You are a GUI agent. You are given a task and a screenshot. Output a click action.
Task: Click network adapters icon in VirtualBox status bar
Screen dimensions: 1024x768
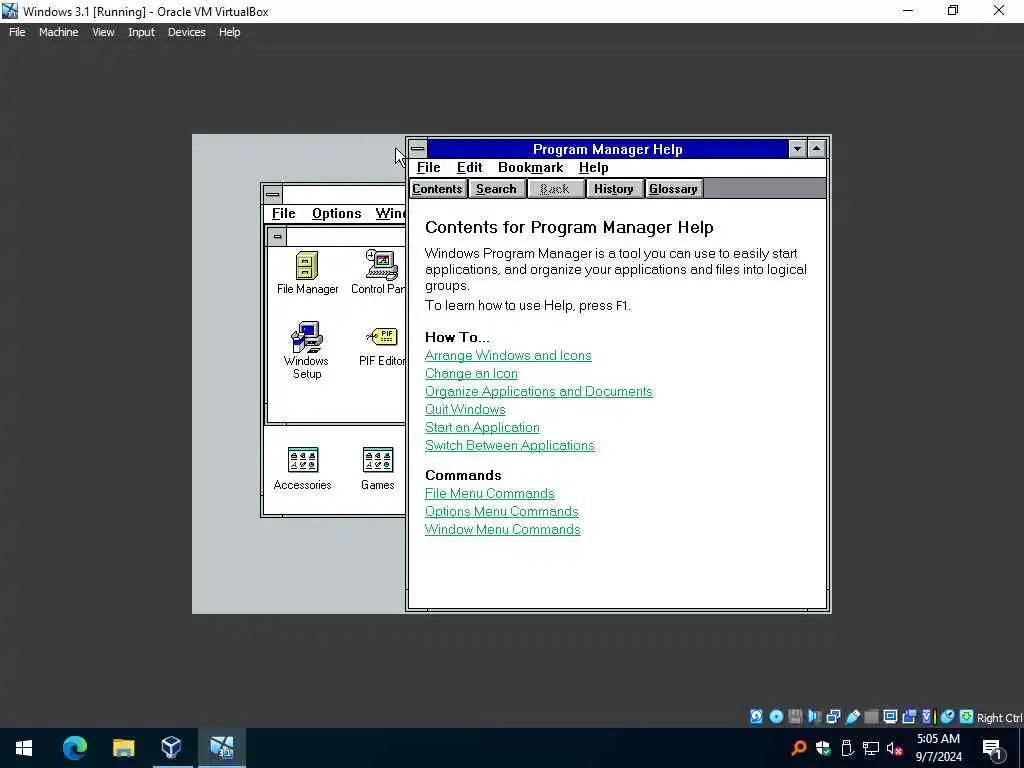pyautogui.click(x=833, y=717)
